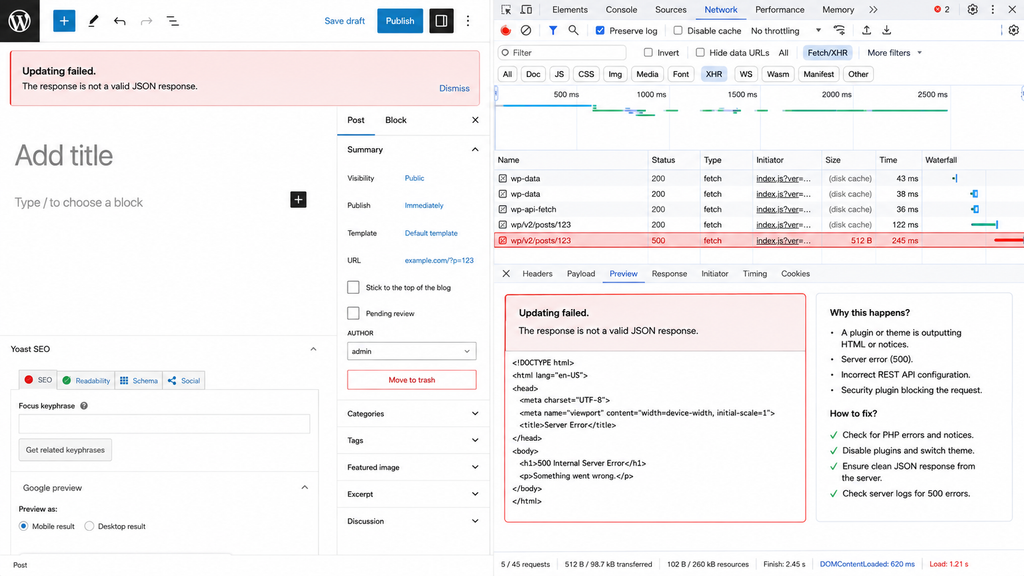Open the No throttling dropdown
Image resolution: width=1024 pixels, height=576 pixels.
(x=786, y=31)
